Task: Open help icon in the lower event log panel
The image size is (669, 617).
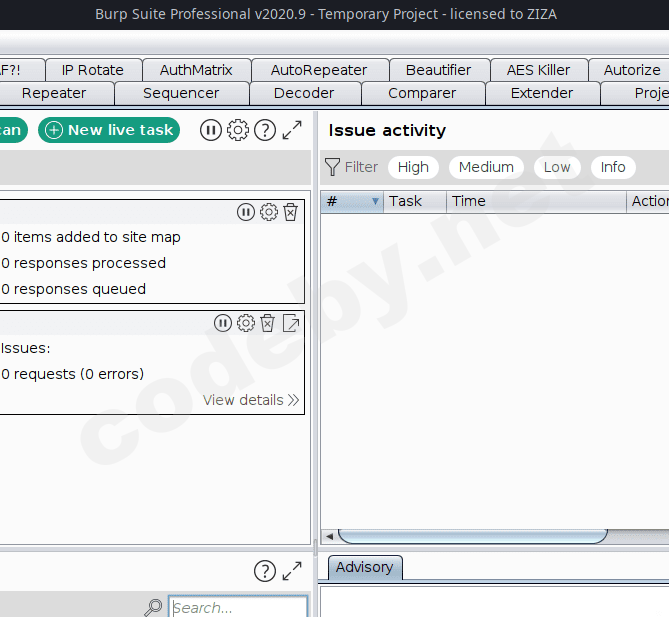Action: [265, 571]
